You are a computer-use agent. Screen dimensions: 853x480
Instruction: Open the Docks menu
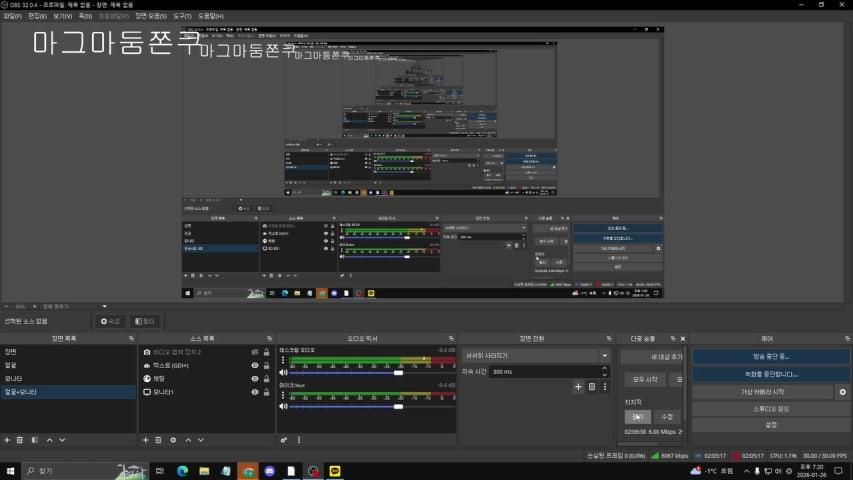pos(85,16)
